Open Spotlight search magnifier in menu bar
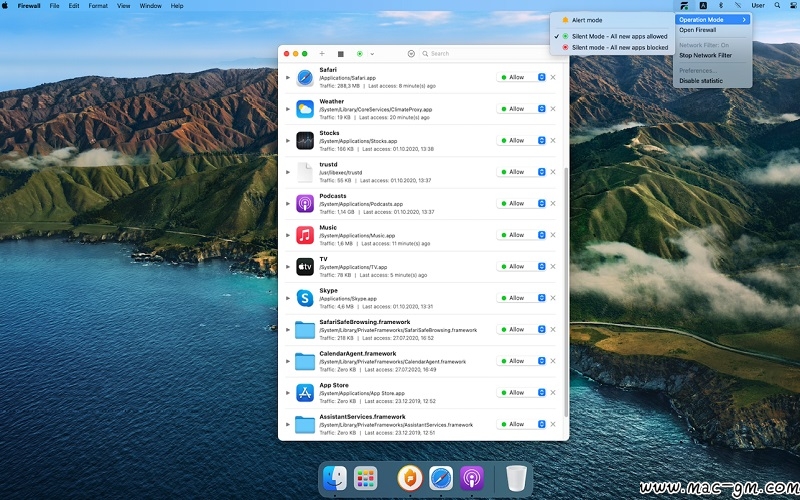 pyautogui.click(x=777, y=6)
